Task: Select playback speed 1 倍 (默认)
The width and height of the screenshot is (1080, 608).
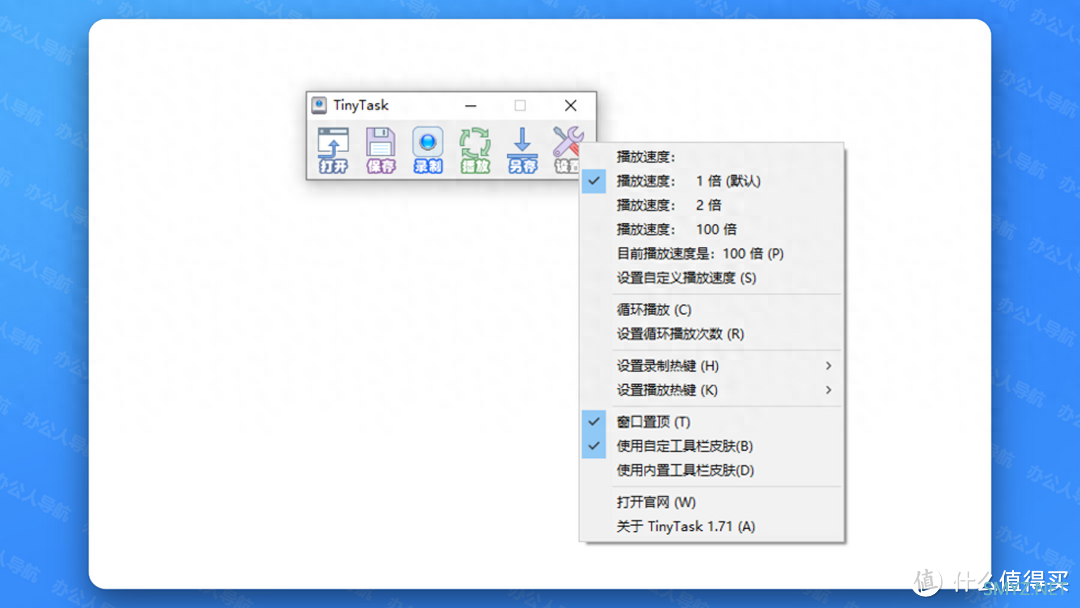Action: 712,181
